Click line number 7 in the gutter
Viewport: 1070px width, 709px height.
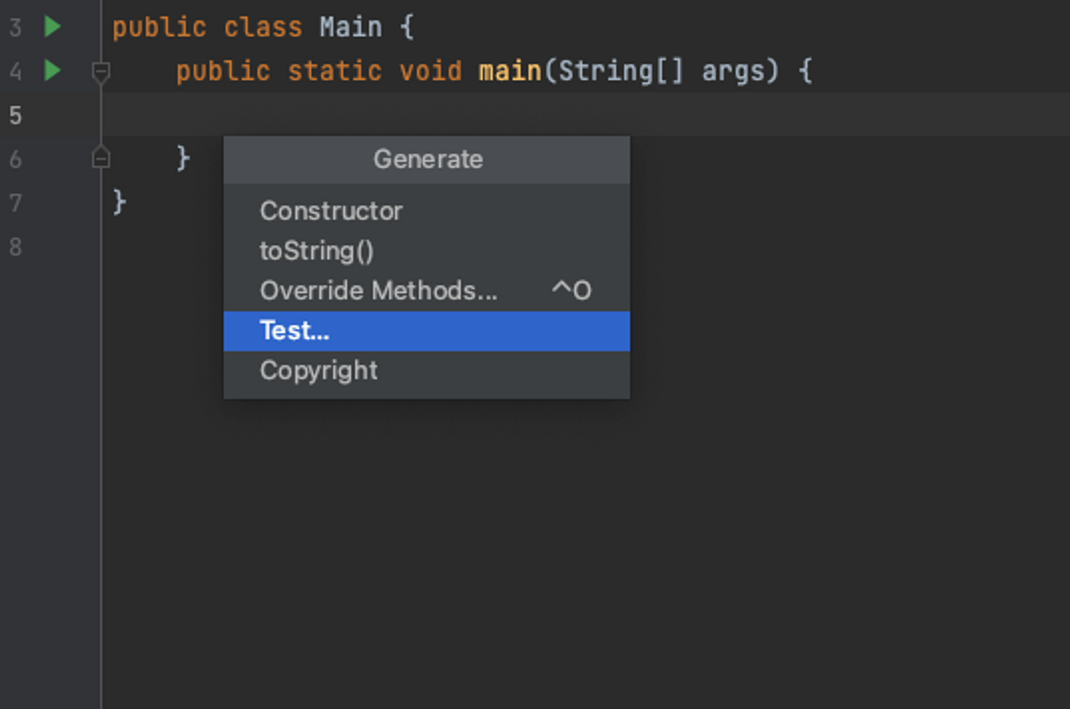[x=15, y=203]
